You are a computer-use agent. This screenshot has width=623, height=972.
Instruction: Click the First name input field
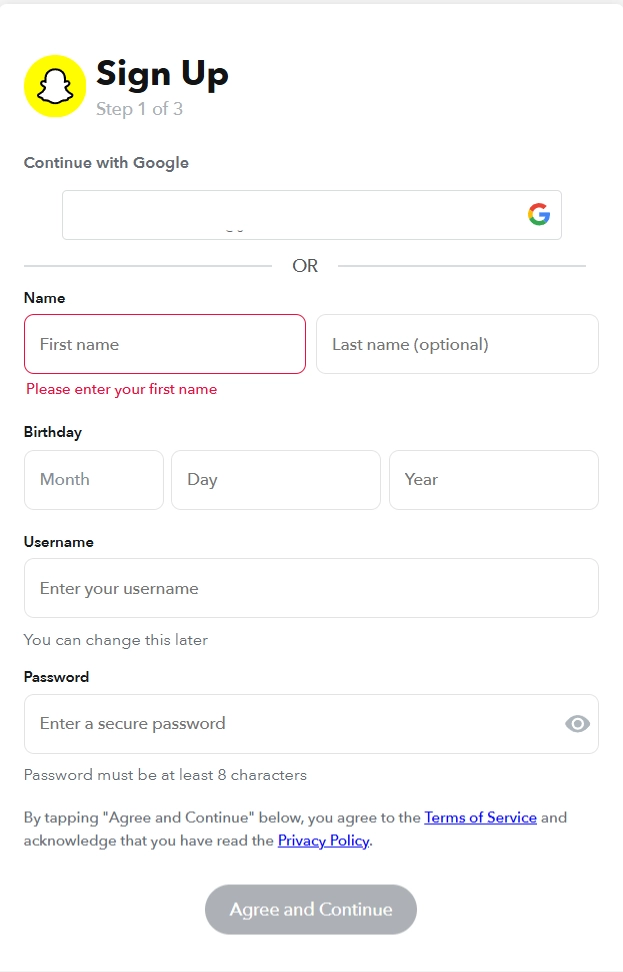point(164,343)
